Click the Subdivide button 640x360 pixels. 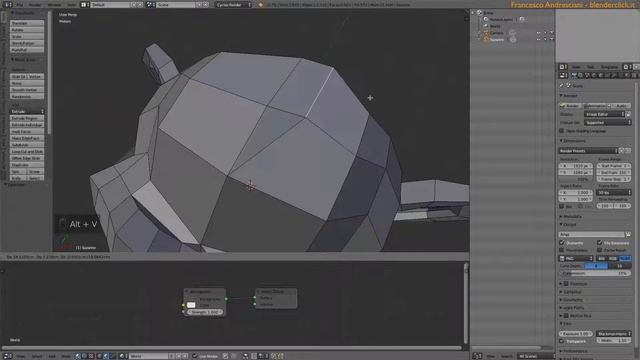pyautogui.click(x=27, y=145)
